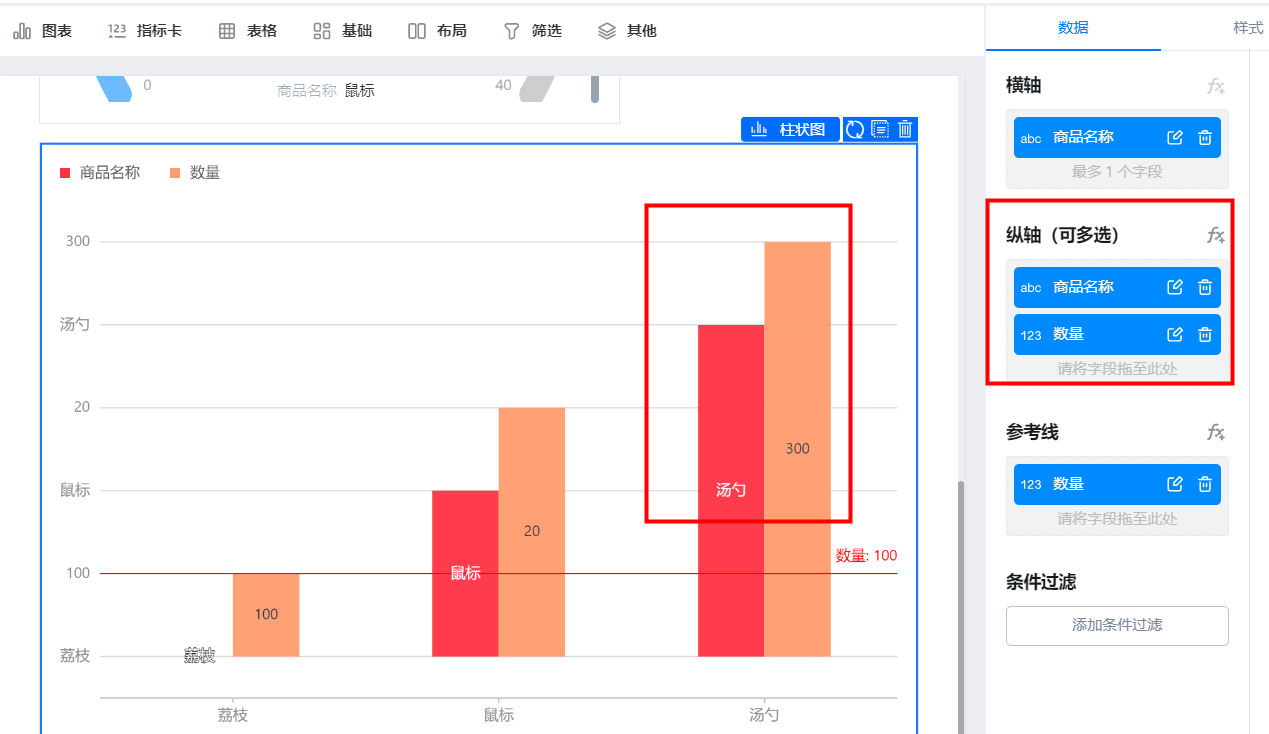Screen dimensions: 1269x734
Task: Click the 100 tick label on the y-axis
Action: click(78, 573)
